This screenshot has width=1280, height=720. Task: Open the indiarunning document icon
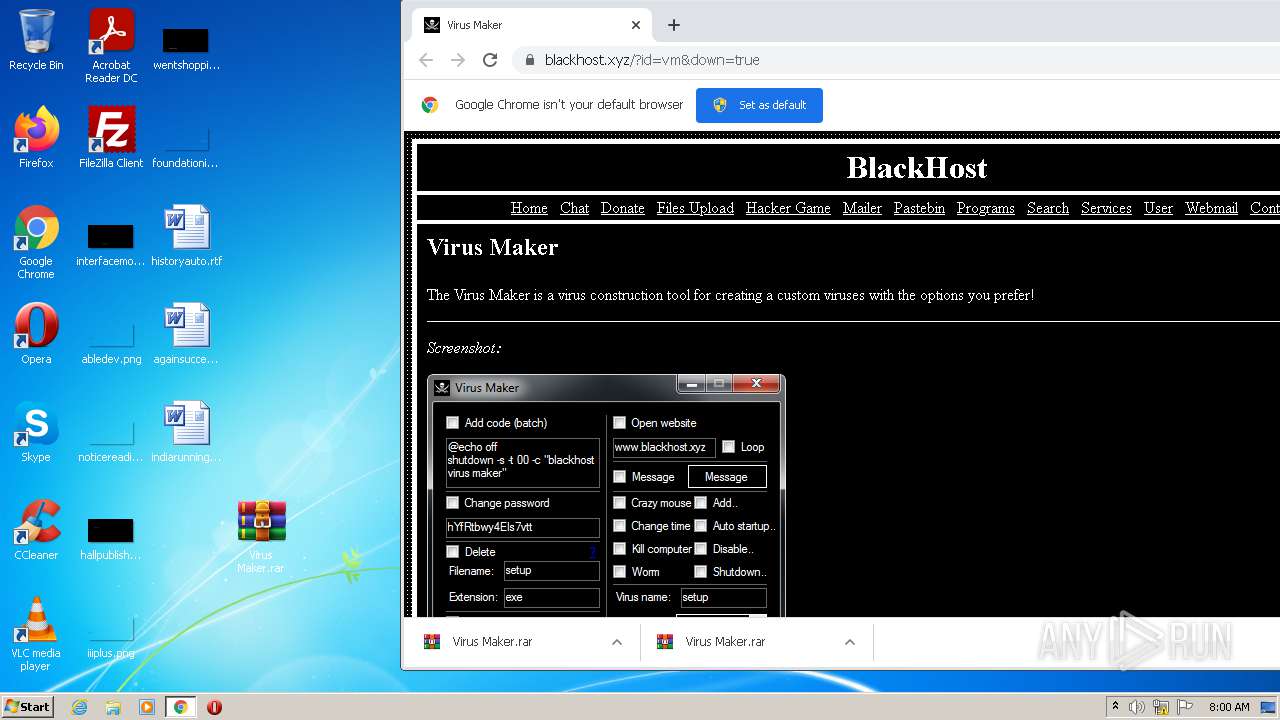pos(187,432)
